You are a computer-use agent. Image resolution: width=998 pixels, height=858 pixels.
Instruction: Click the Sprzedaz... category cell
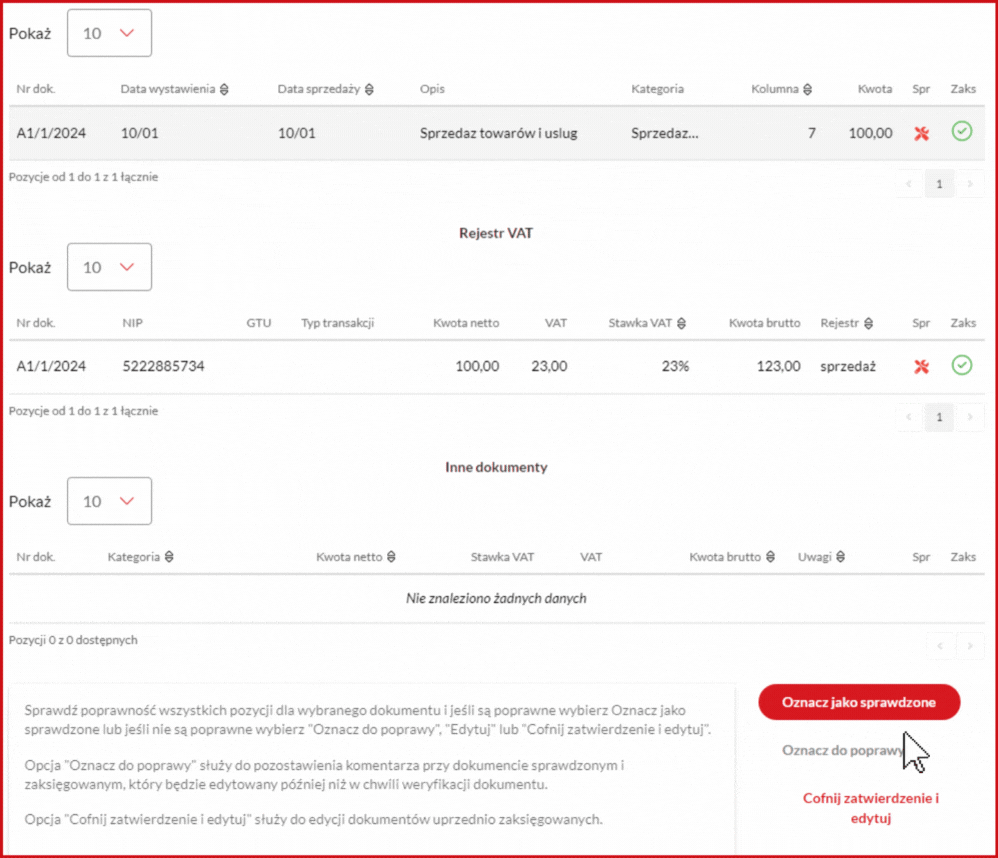pyautogui.click(x=664, y=133)
